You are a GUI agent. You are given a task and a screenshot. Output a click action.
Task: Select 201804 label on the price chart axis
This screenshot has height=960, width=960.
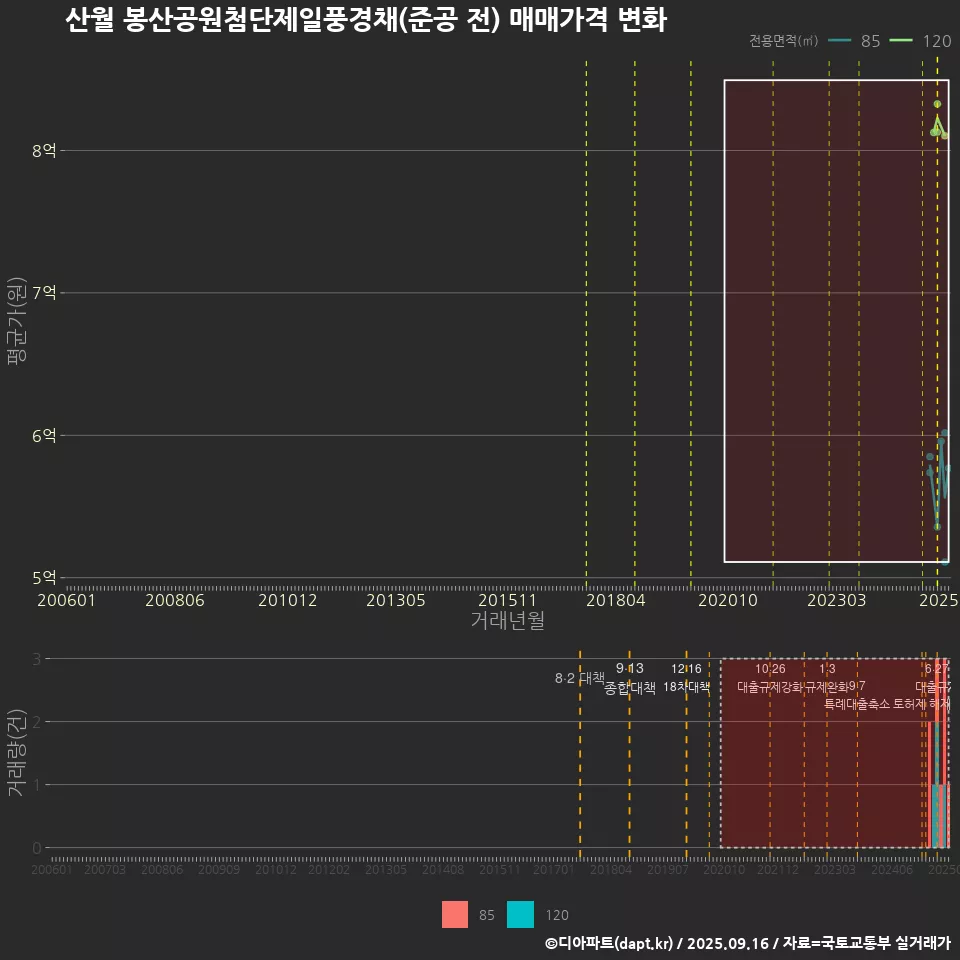coord(616,600)
